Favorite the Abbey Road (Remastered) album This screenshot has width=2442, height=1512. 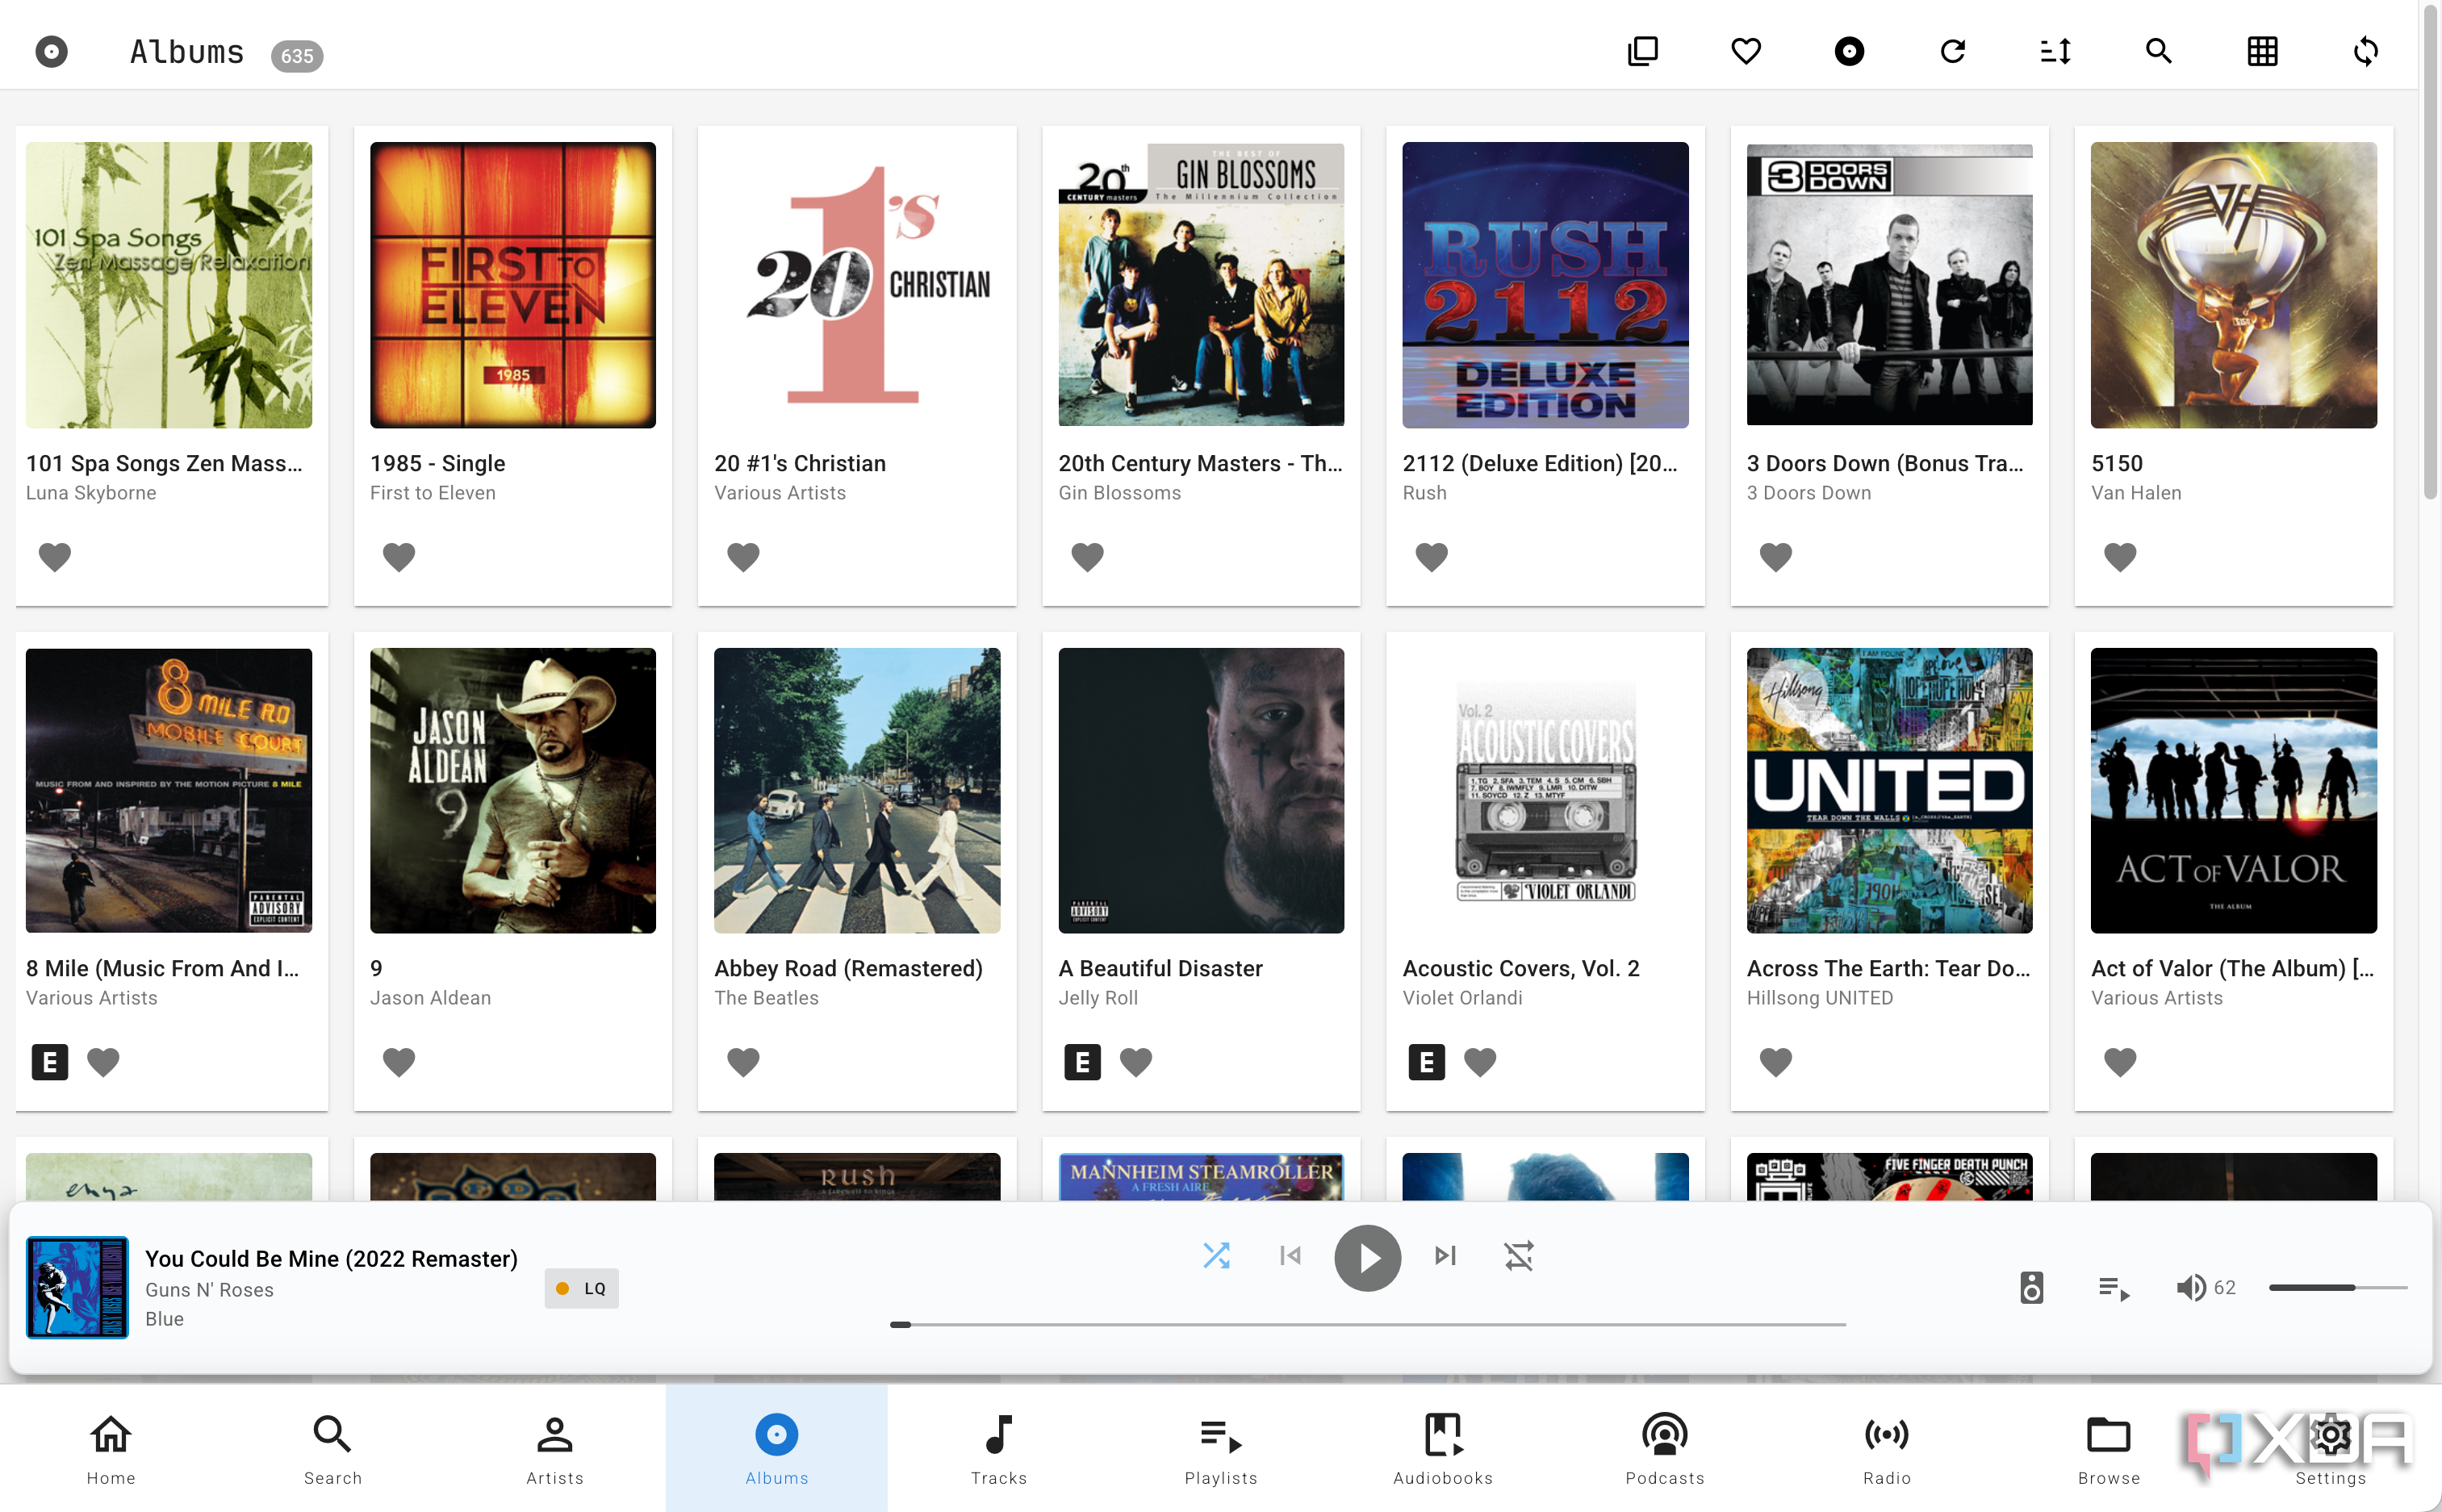pyautogui.click(x=743, y=1061)
